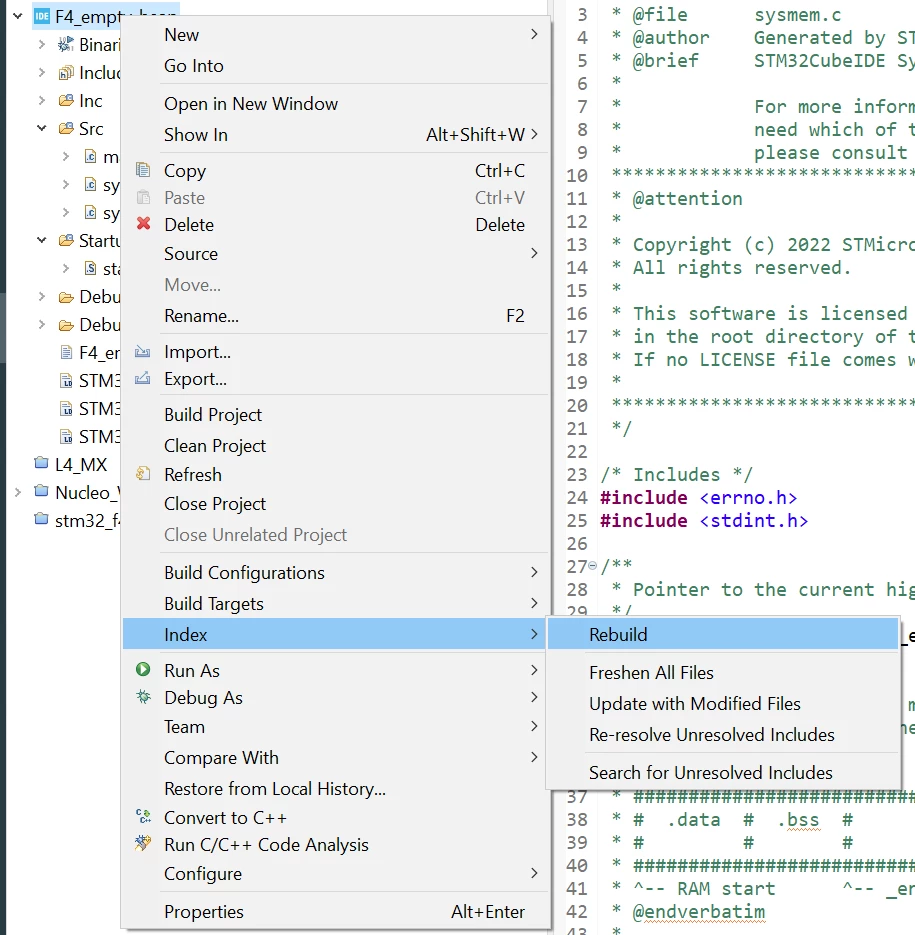Screen dimensions: 915x935
Task: Collapse the comment fold at line 27
Action: 592,565
